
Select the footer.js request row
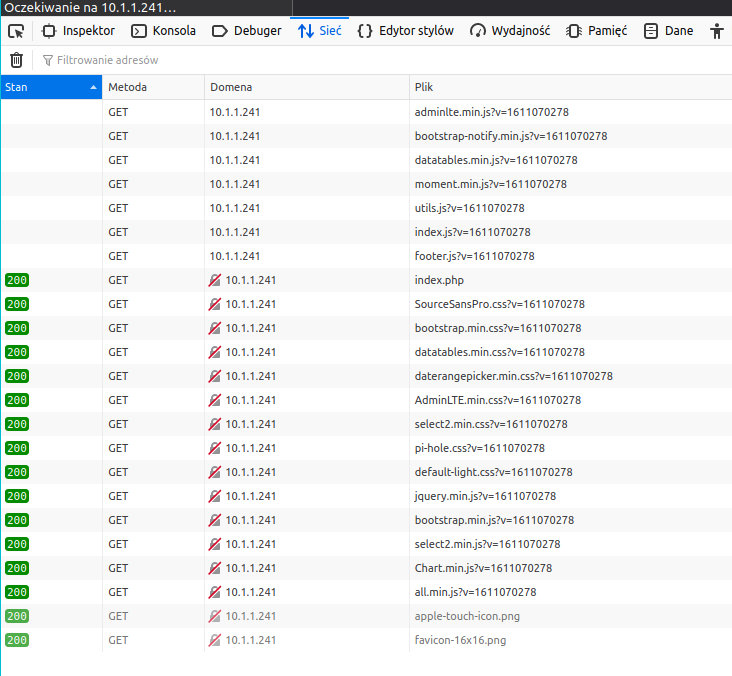(x=366, y=256)
